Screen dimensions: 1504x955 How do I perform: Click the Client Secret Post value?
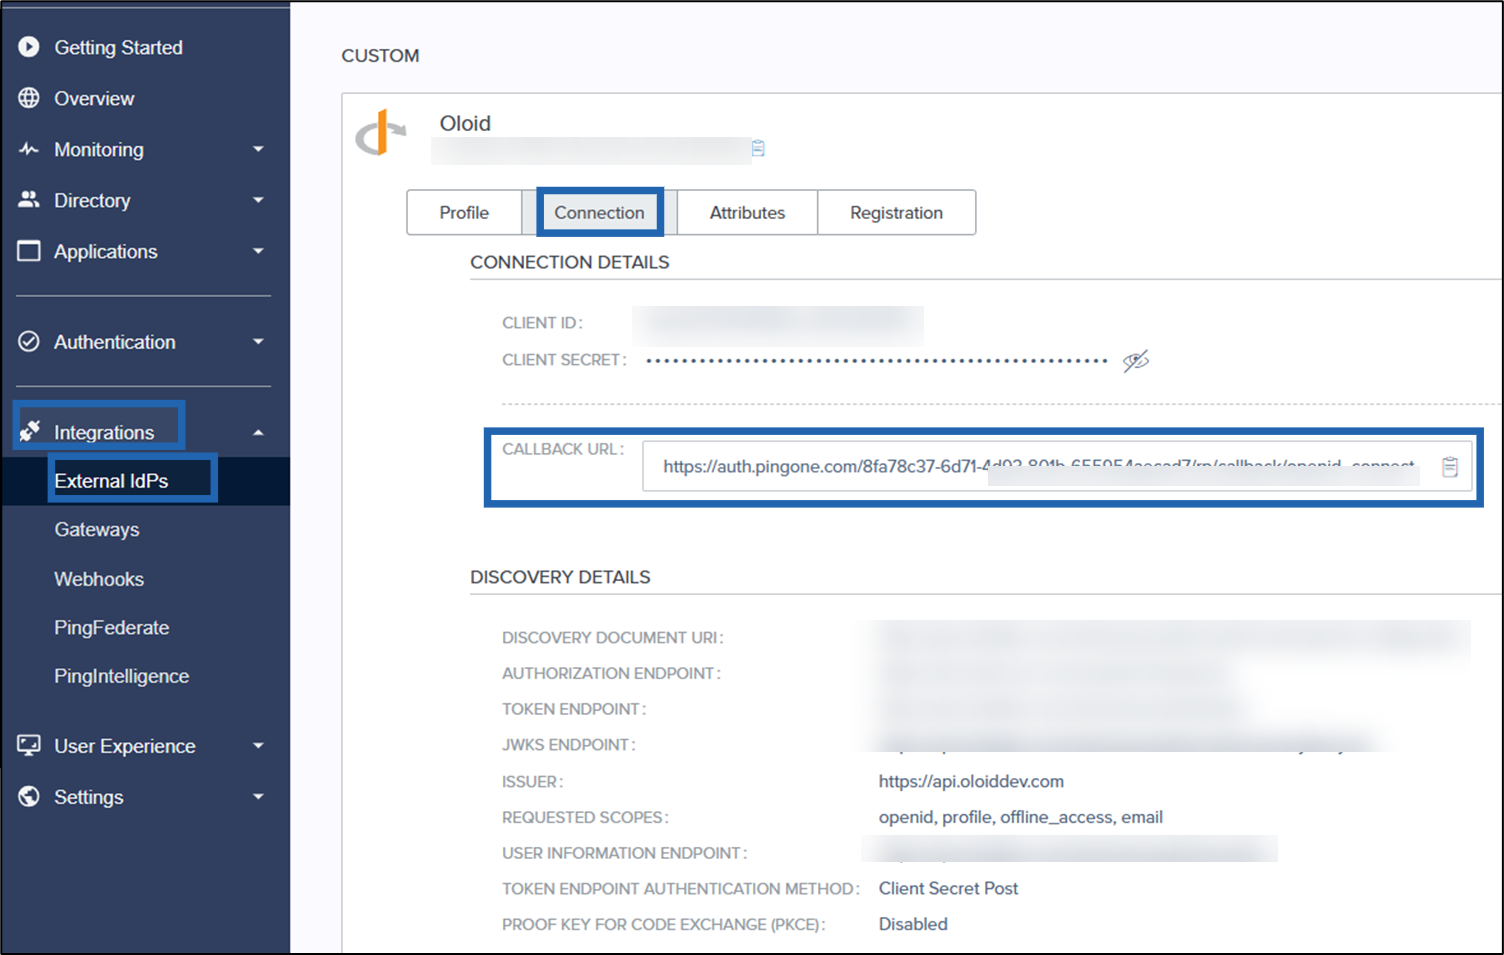click(x=948, y=888)
